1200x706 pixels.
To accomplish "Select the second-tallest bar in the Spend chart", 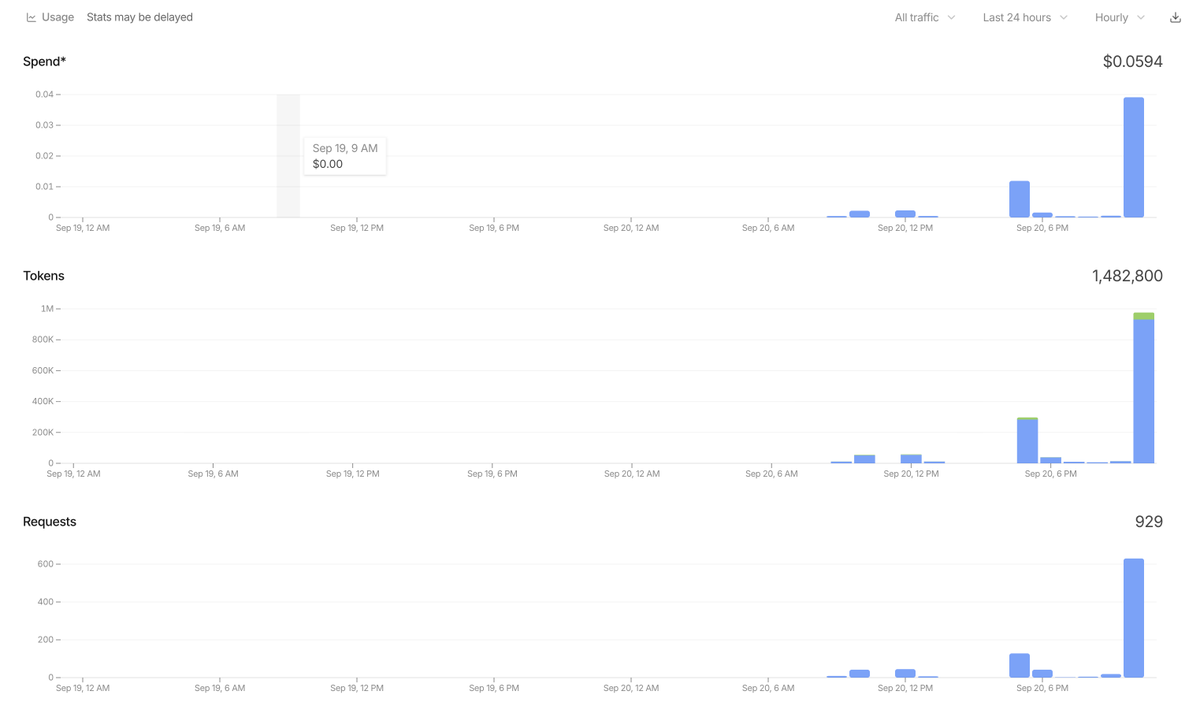I will click(x=1019, y=199).
